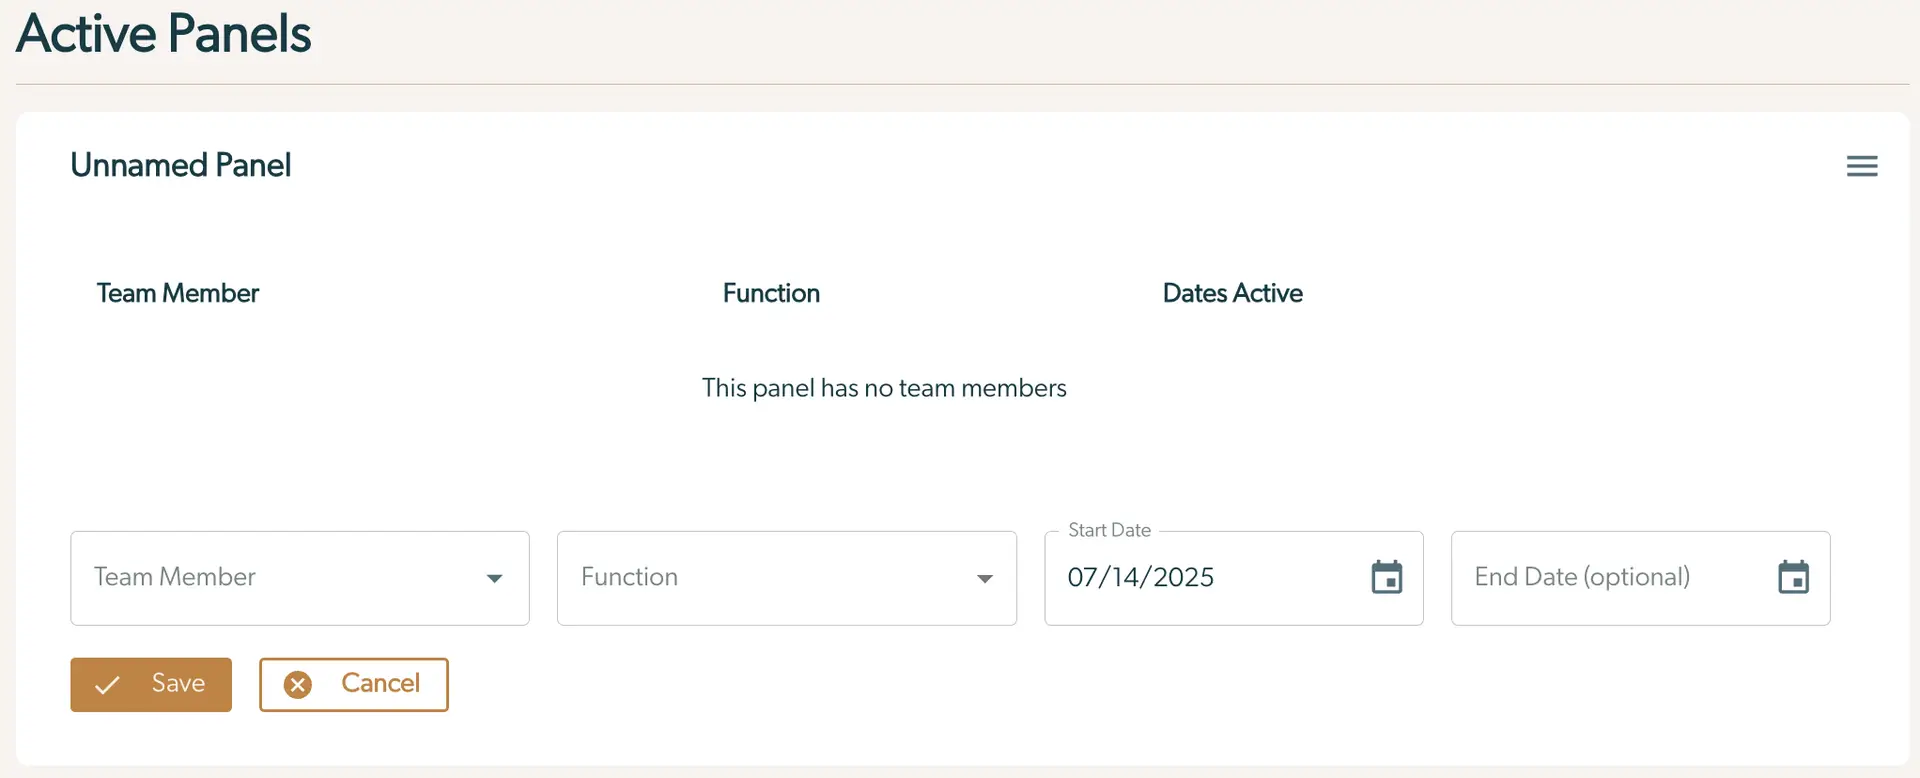Click the Start Date floating label
The height and width of the screenshot is (778, 1920).
tap(1109, 530)
